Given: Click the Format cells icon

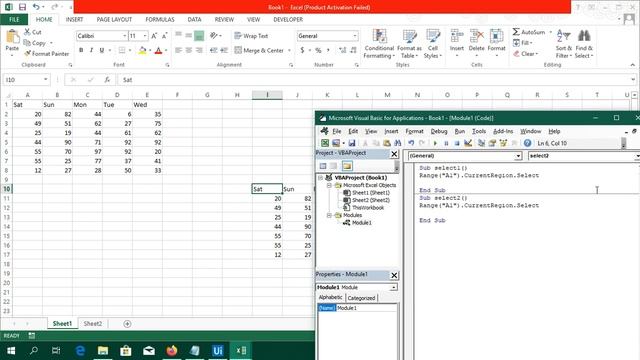Looking at the screenshot, I should pos(496,37).
